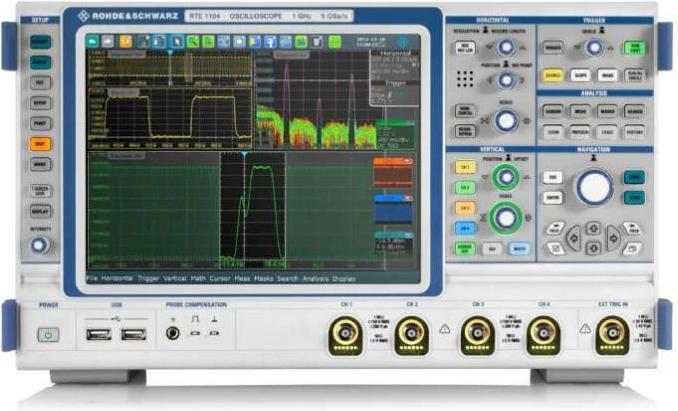Viewport: 678px width, 411px height.
Task: Push the second teal key in Setup column
Action: pyautogui.click(x=40, y=62)
